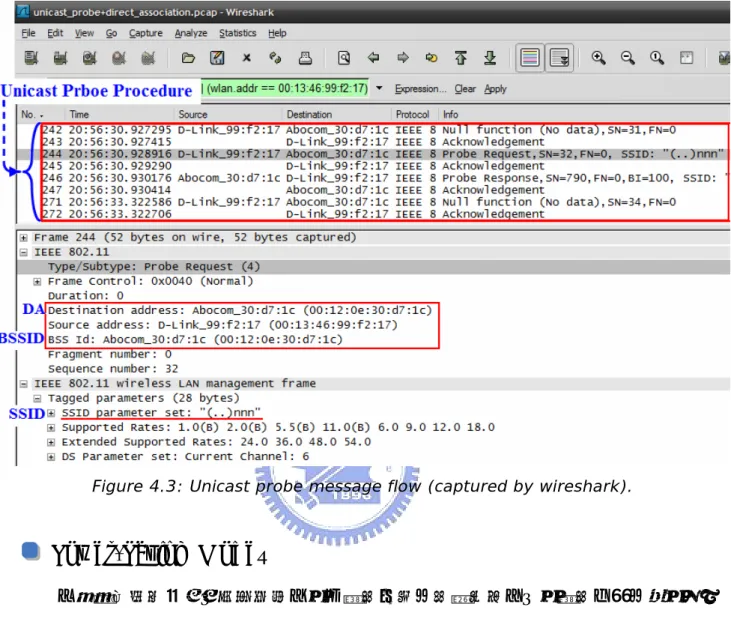This screenshot has height=619, width=731.
Task: Zoom in toolbar magnifier icon
Action: (599, 58)
